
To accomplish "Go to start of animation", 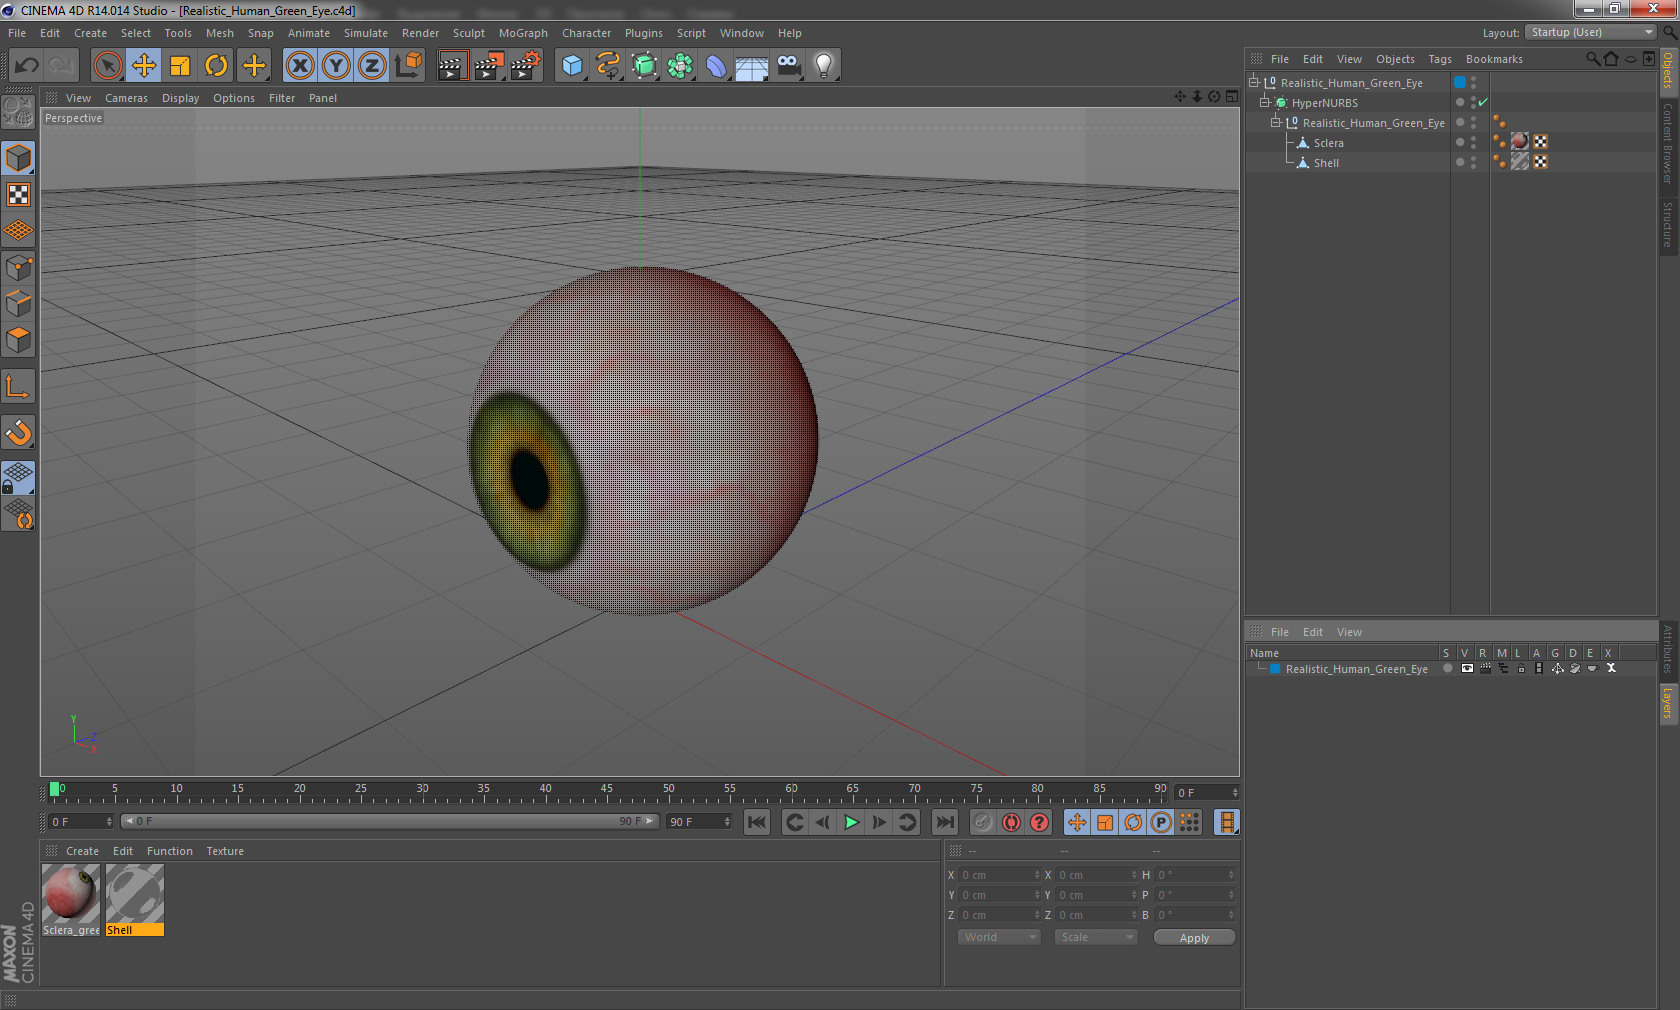I will click(757, 822).
